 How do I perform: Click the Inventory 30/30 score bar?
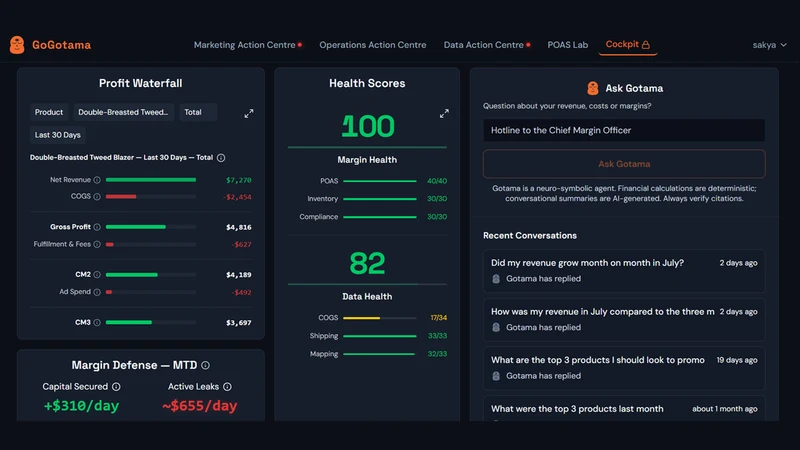[380, 198]
